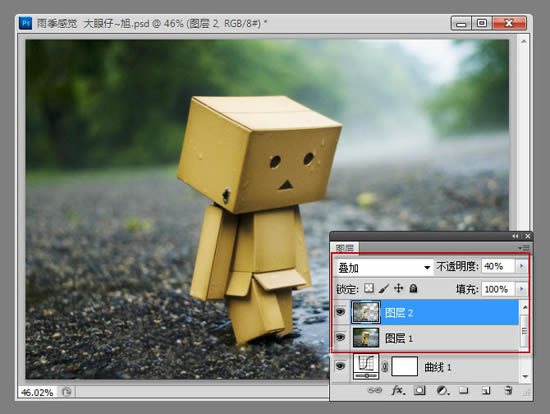Open the layers panel options menu
The height and width of the screenshot is (414, 550).
[x=524, y=248]
